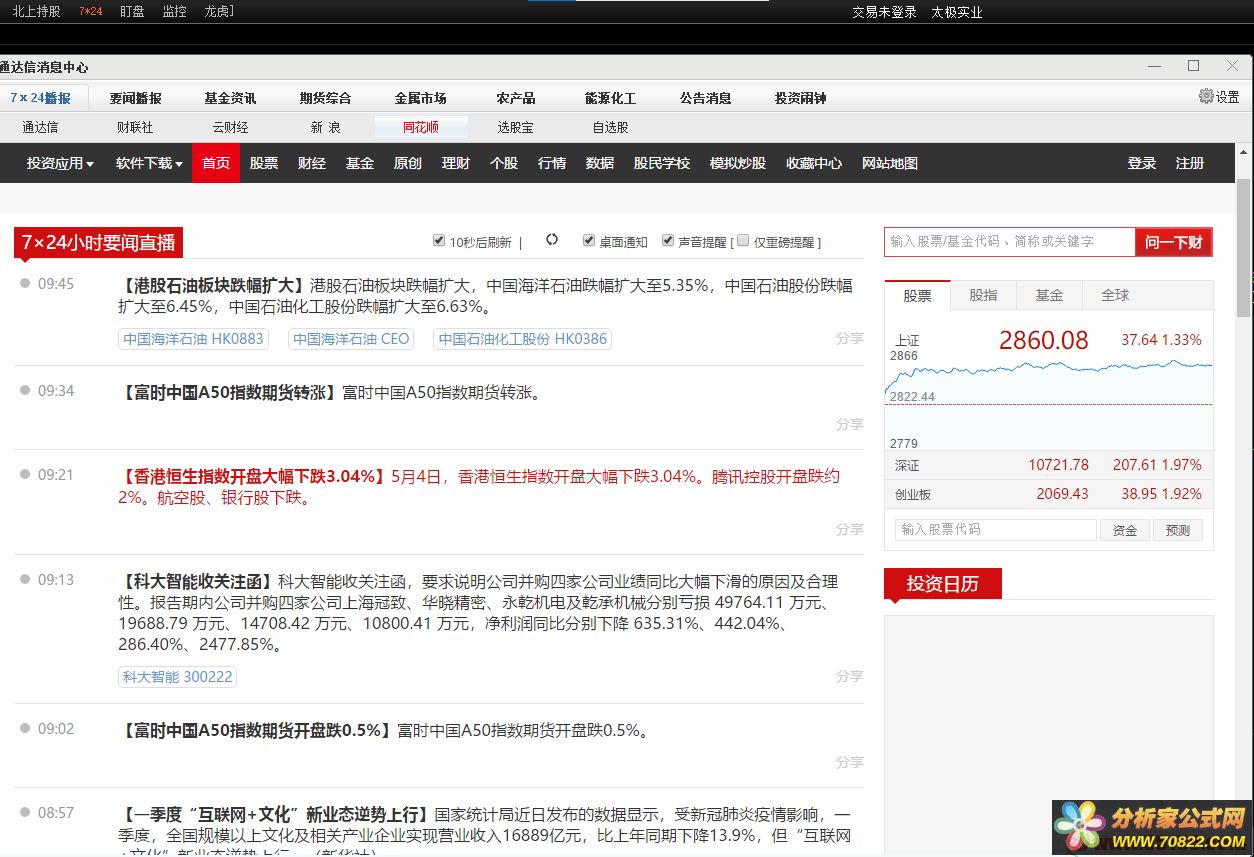Switch to the 基金 quotes tab in sidebar
Screen dimensions: 1254x857
pyautogui.click(x=1049, y=295)
